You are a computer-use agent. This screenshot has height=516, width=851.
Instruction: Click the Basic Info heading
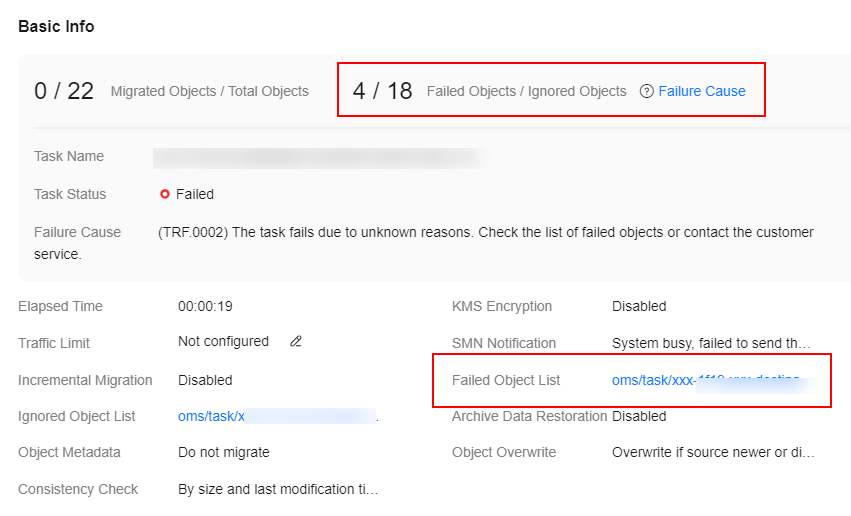[56, 26]
